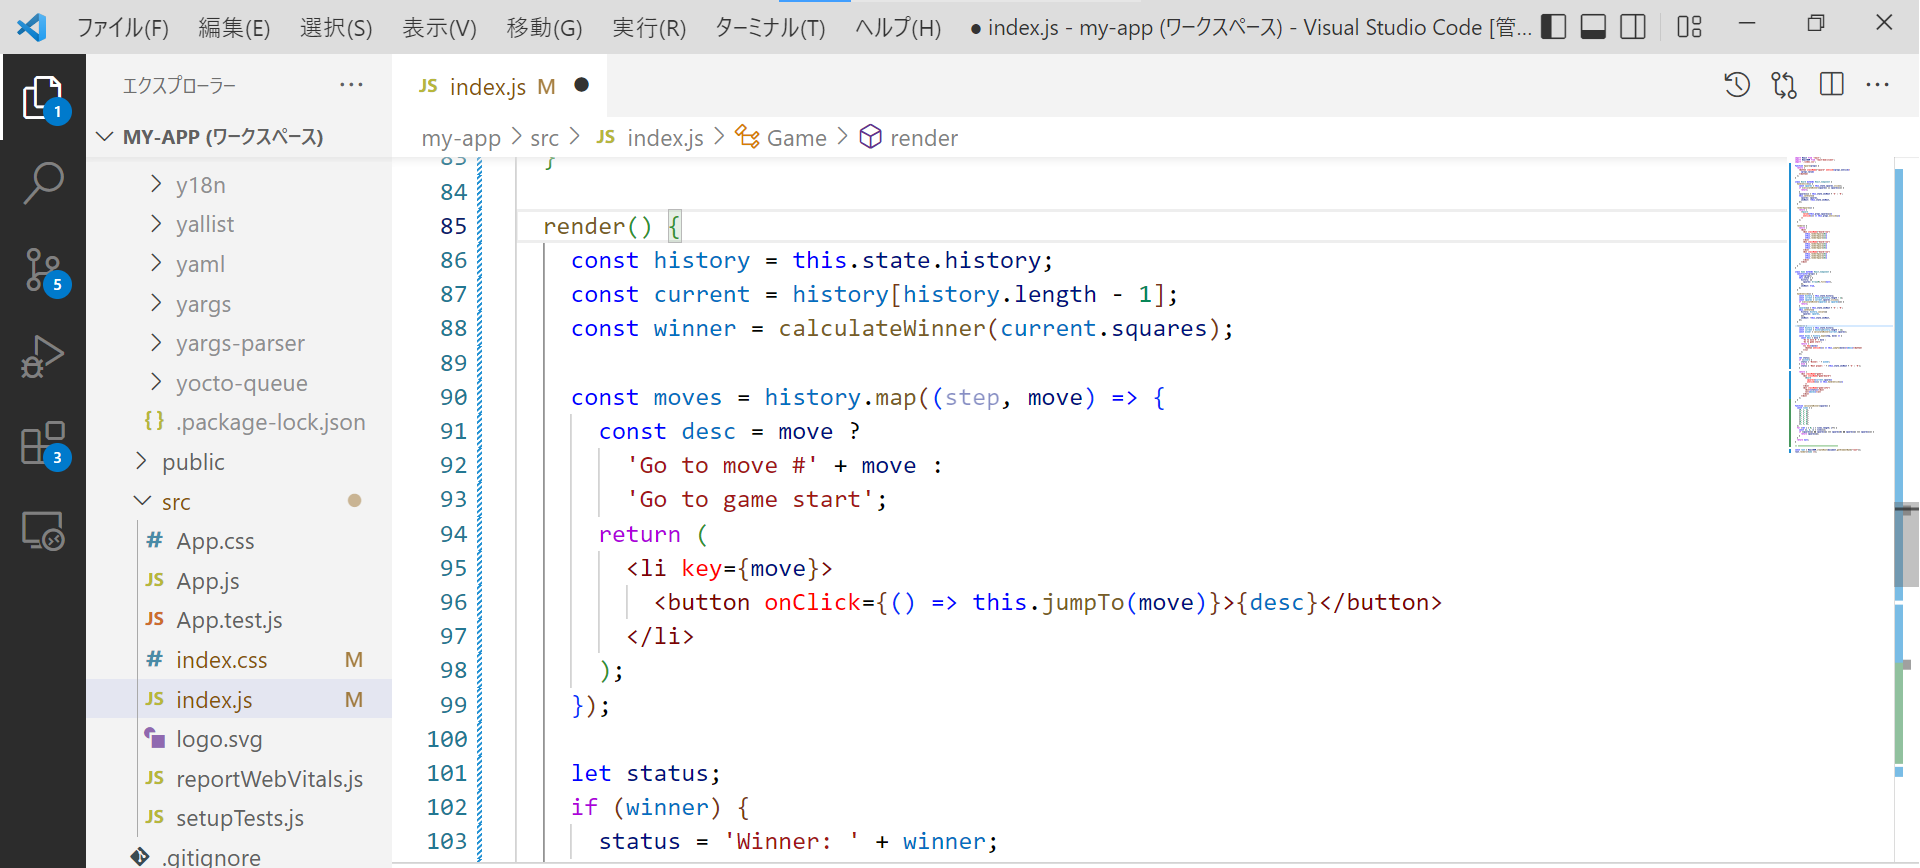Click the render method symbol in breadcrumb
The image size is (1920, 868).
909,137
